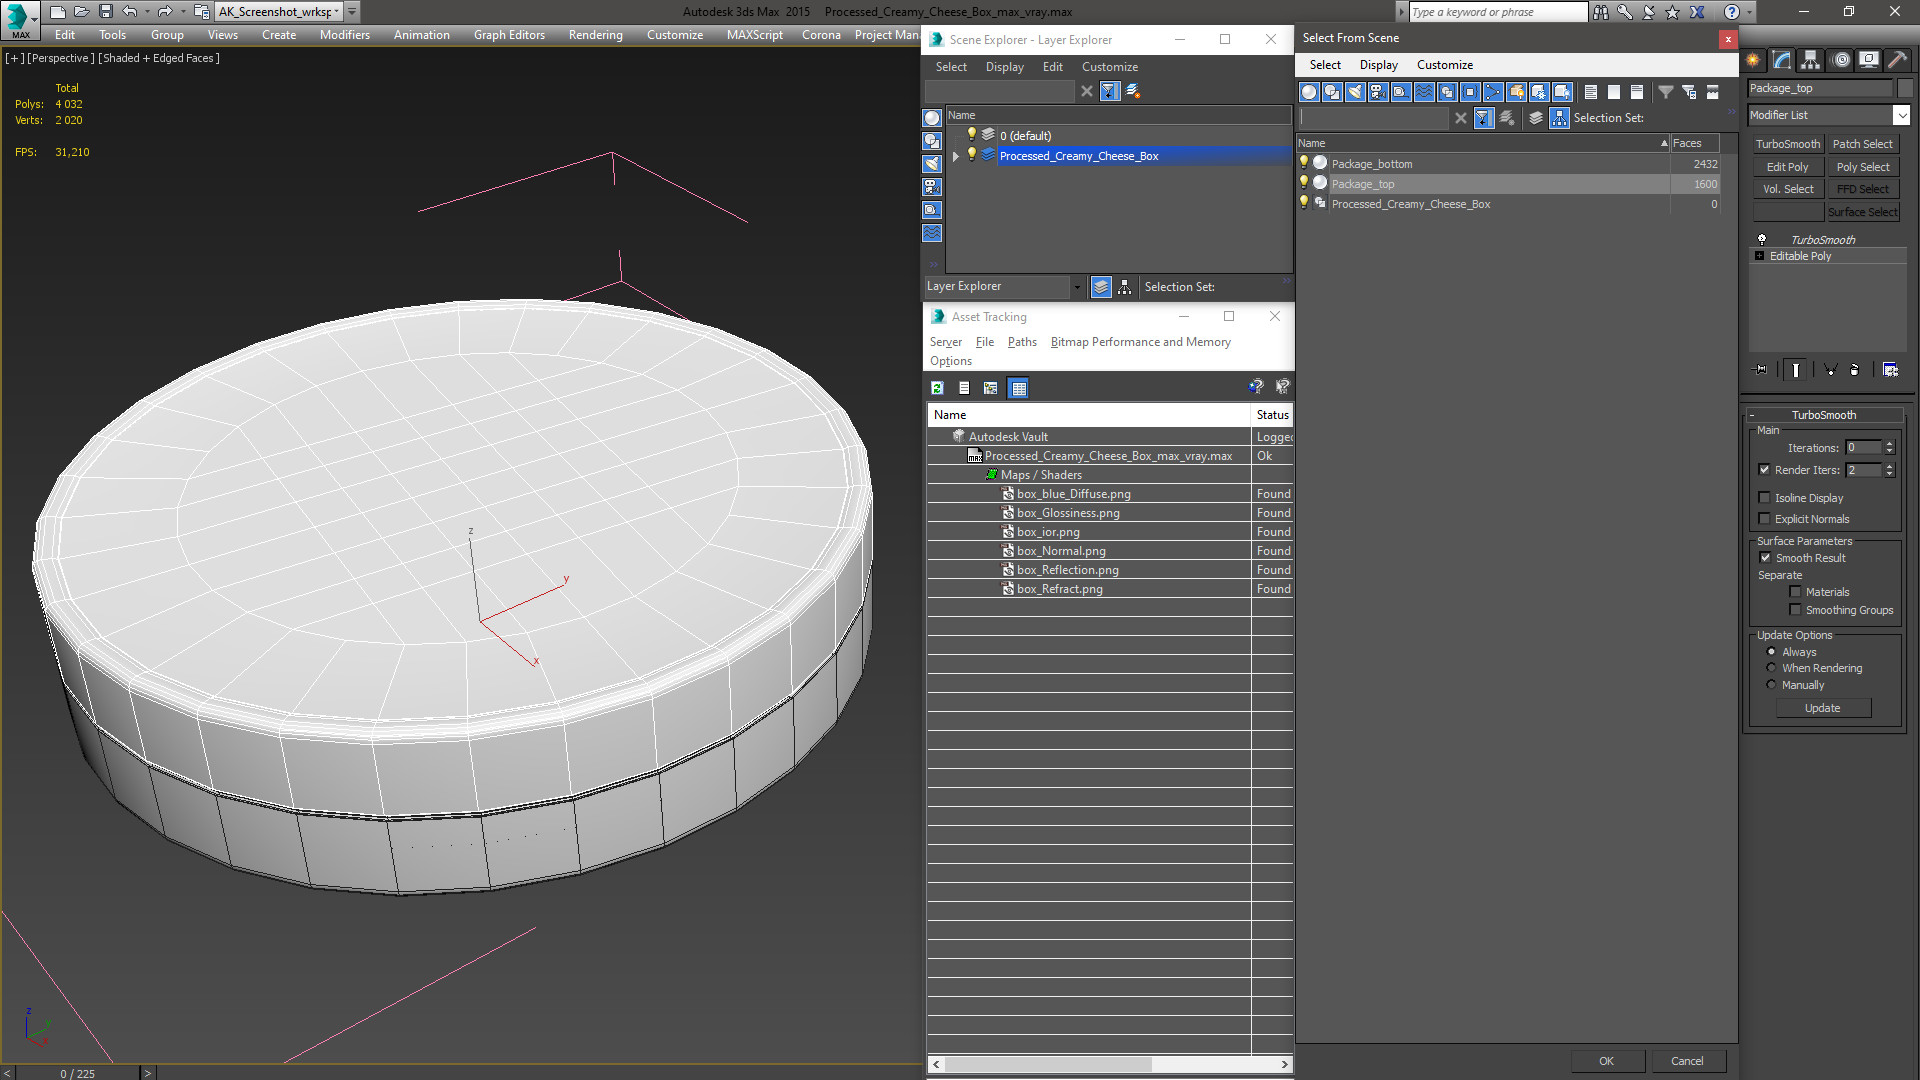Toggle Display Bone Objects in Select From Scene

pyautogui.click(x=1493, y=92)
